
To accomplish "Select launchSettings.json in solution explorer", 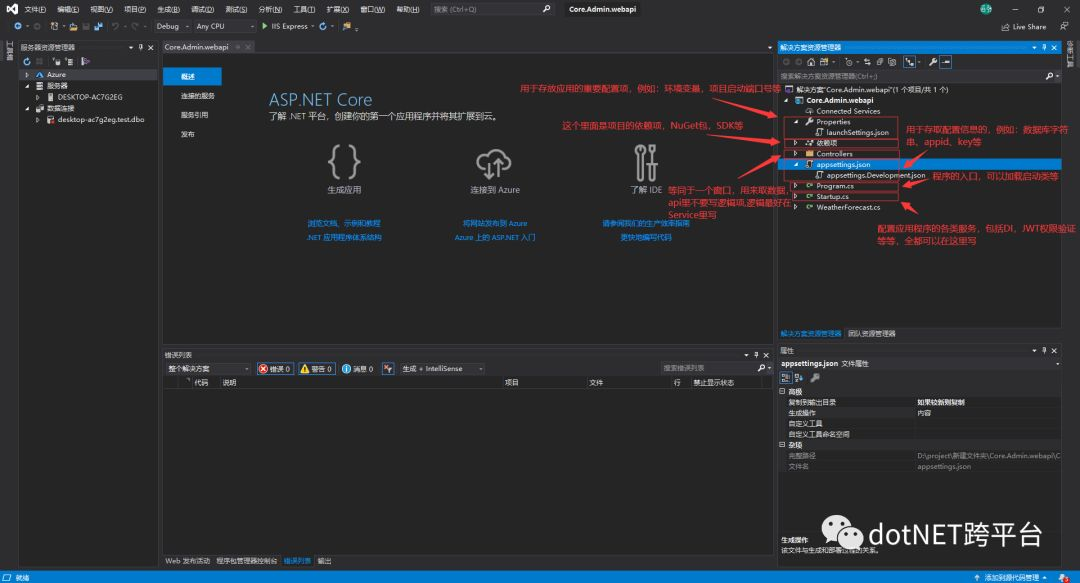I will [858, 132].
